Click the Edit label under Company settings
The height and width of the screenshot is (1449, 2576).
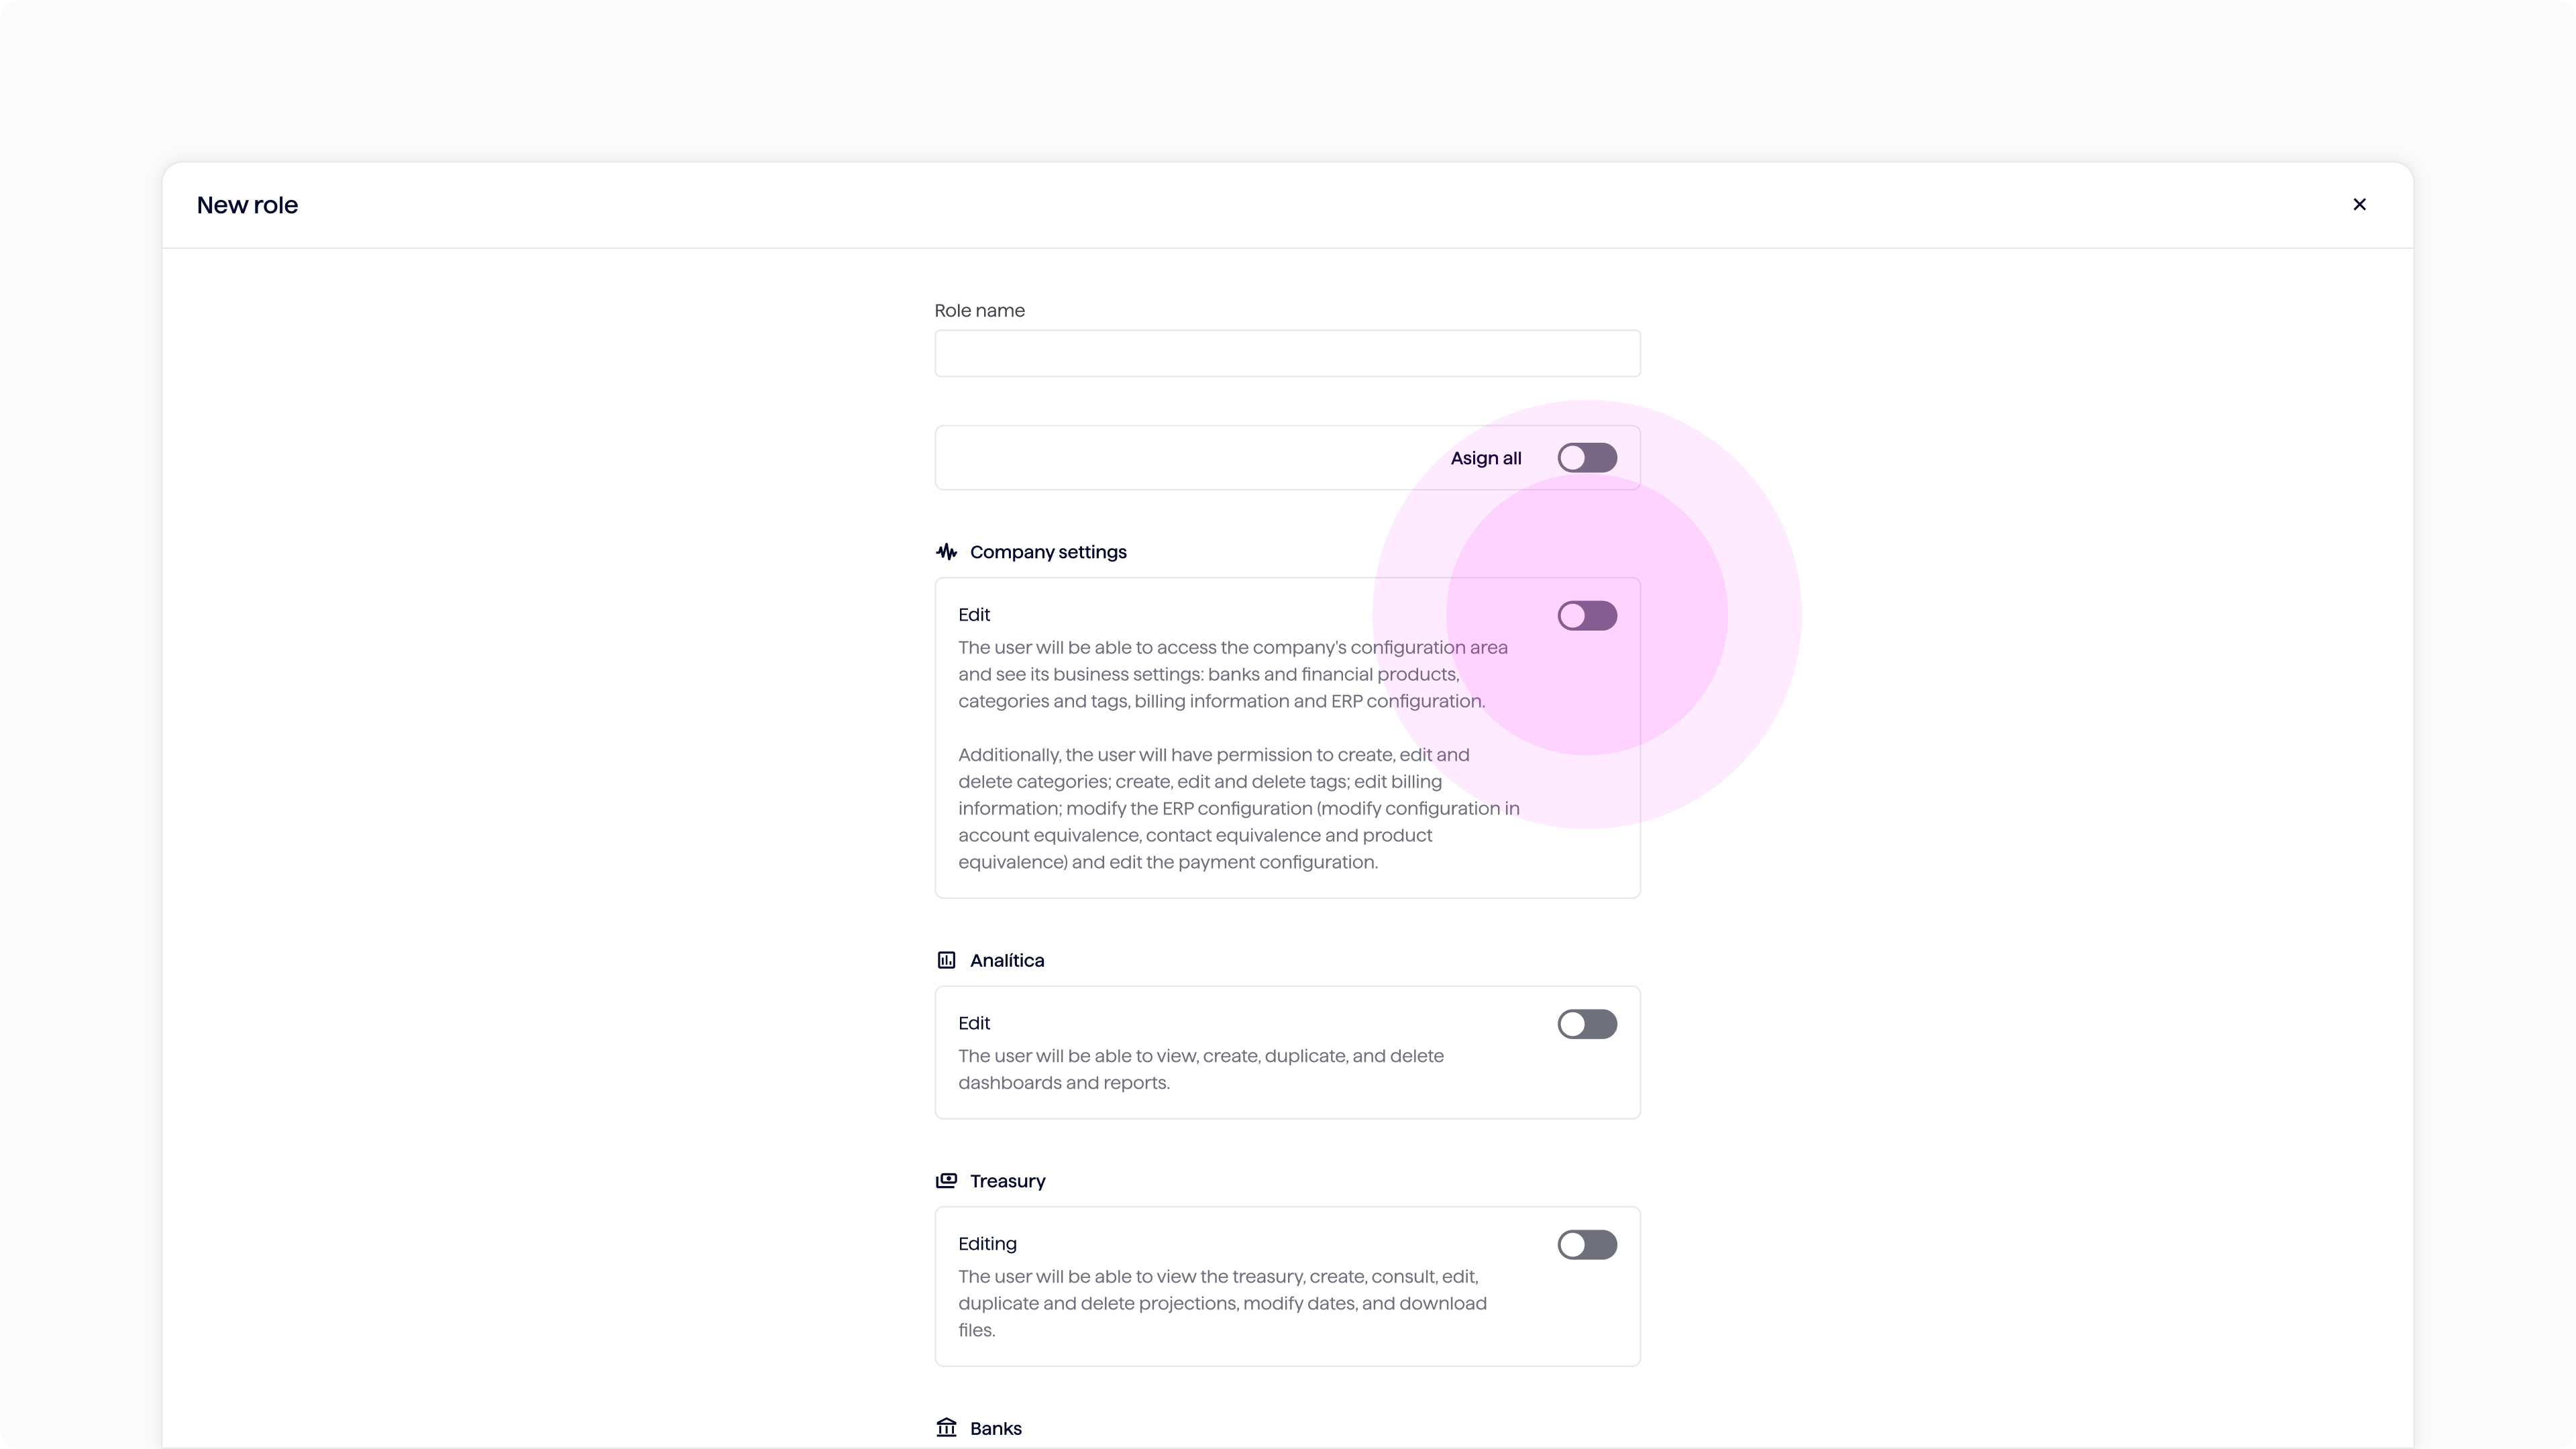click(974, 615)
